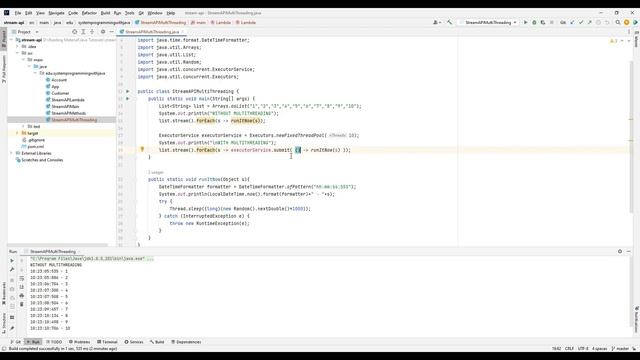Toggle tool window bars in status bar corner
The width and height of the screenshot is (640, 360).
click(4, 349)
